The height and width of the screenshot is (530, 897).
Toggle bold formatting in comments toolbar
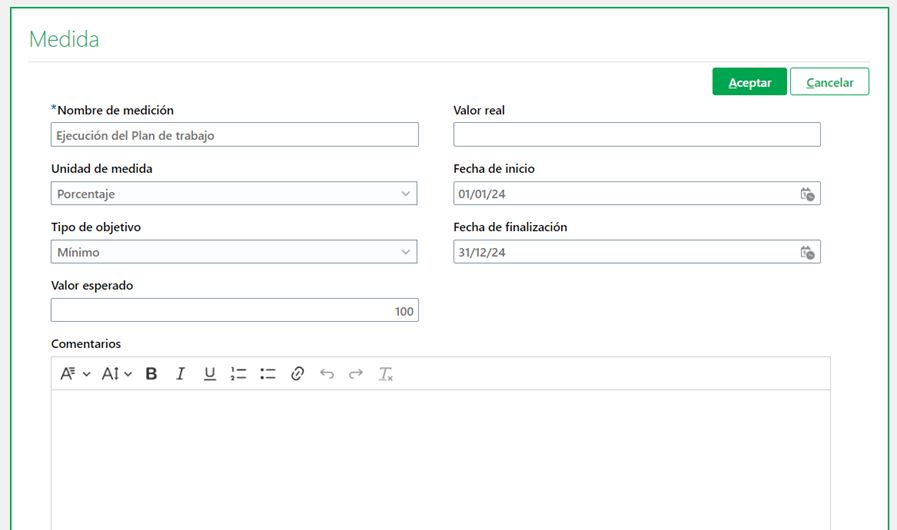point(152,374)
